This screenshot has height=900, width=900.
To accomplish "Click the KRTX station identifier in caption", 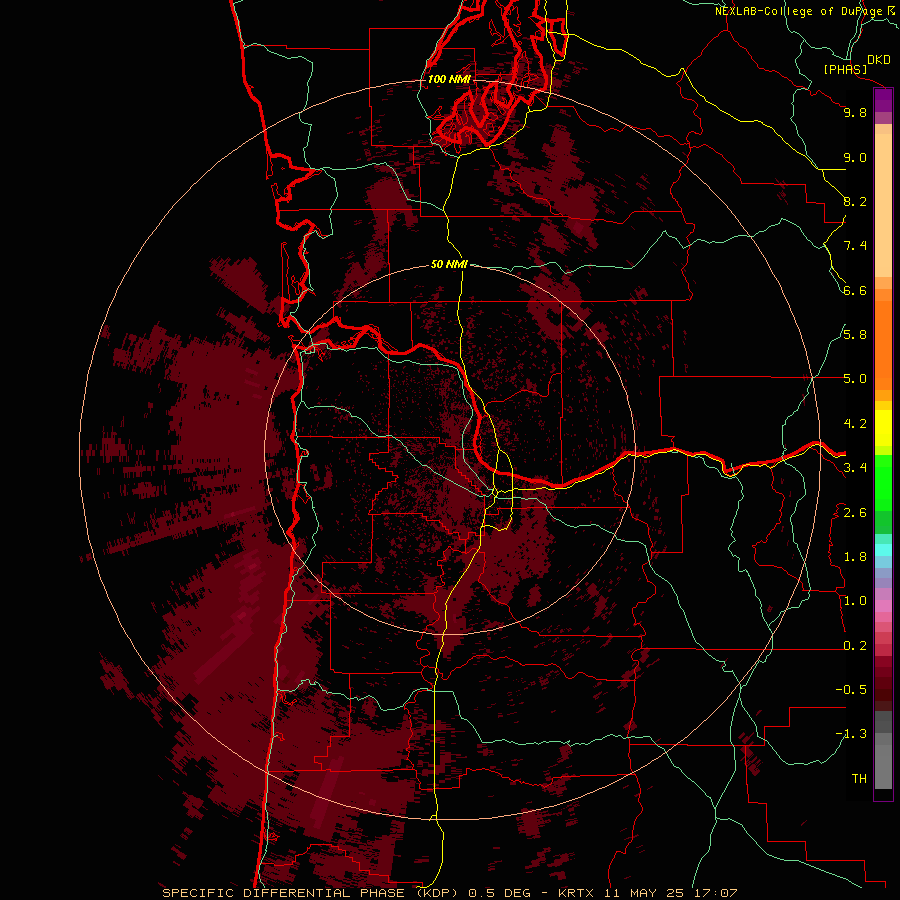I will 576,893.
